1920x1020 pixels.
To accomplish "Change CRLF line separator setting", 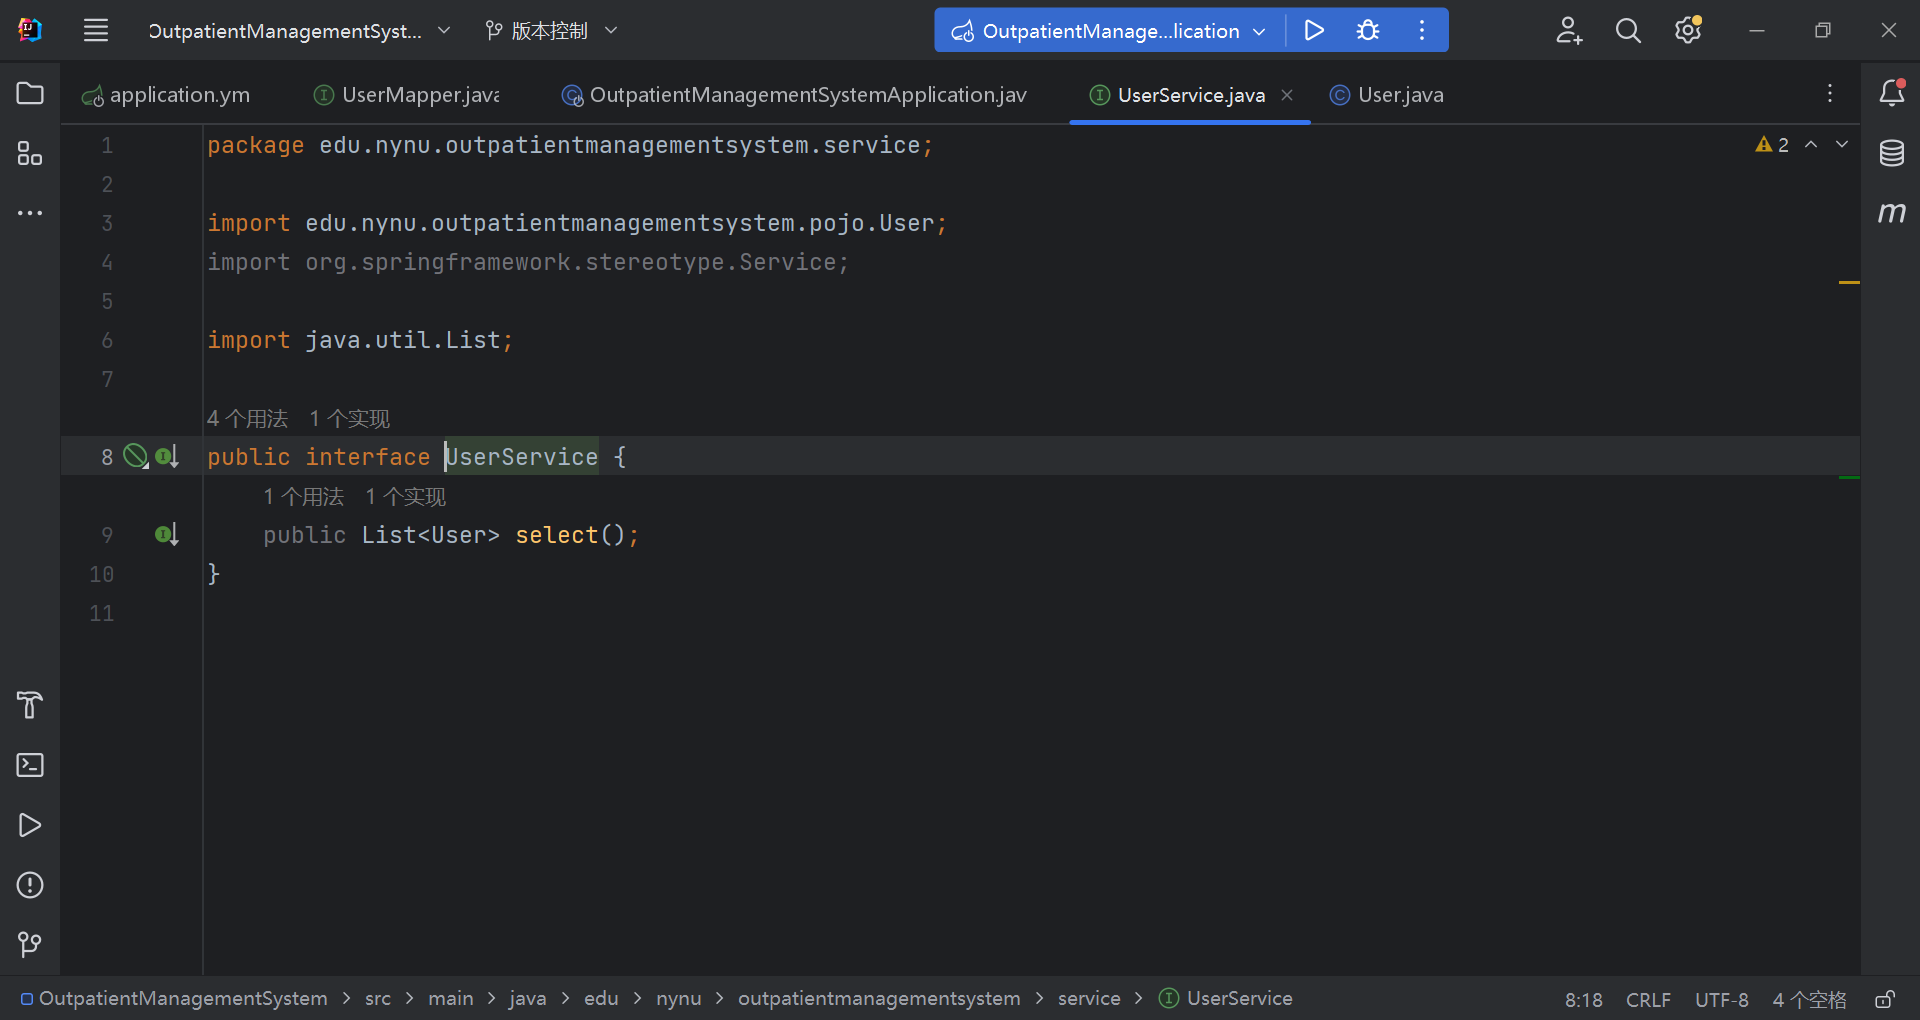I will [1648, 1000].
